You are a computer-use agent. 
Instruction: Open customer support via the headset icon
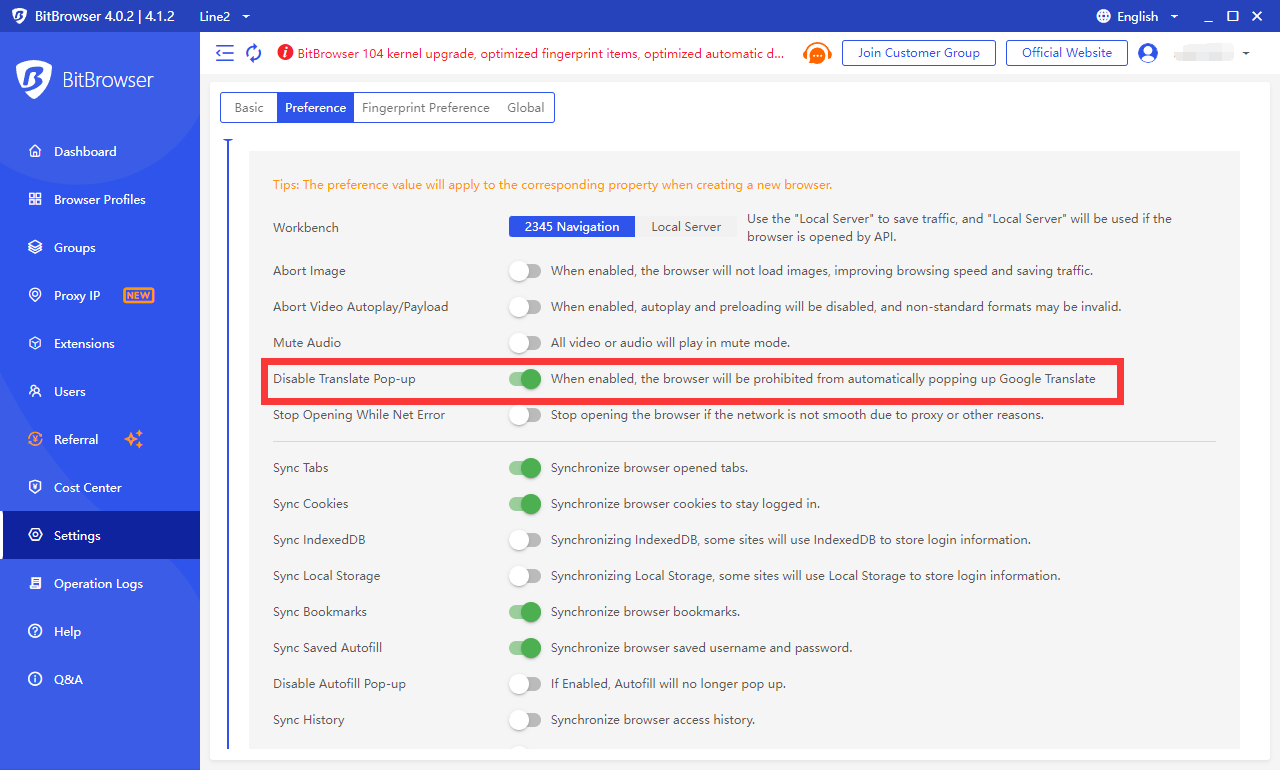click(x=817, y=53)
